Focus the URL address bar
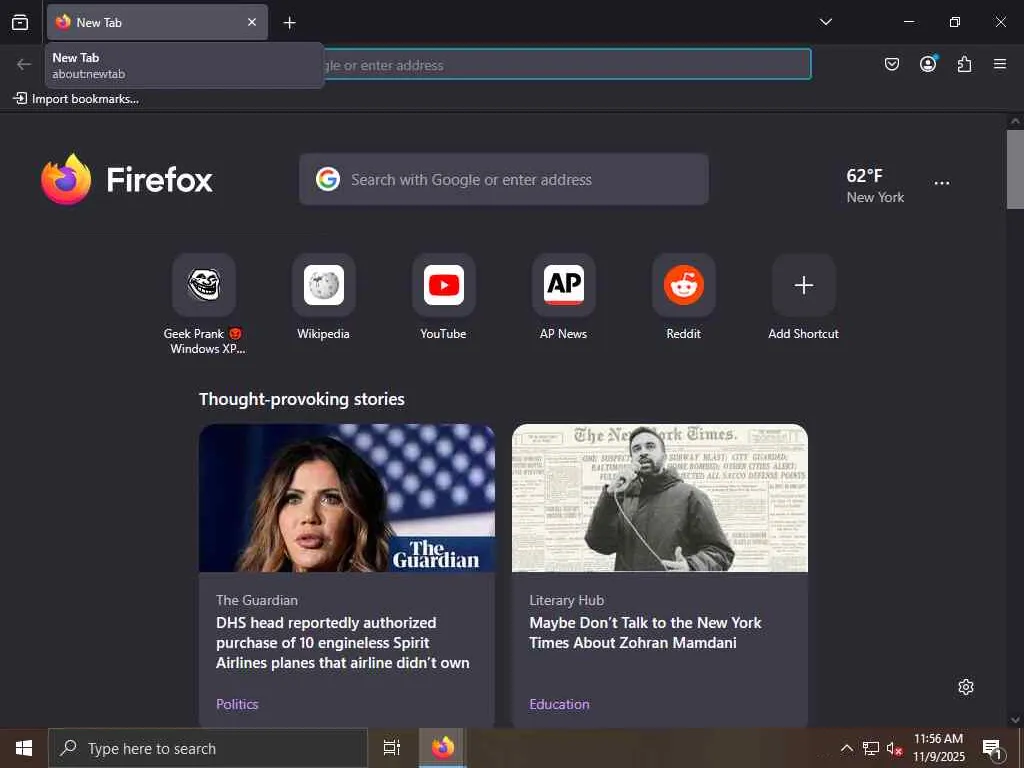The width and height of the screenshot is (1024, 768). [x=567, y=65]
